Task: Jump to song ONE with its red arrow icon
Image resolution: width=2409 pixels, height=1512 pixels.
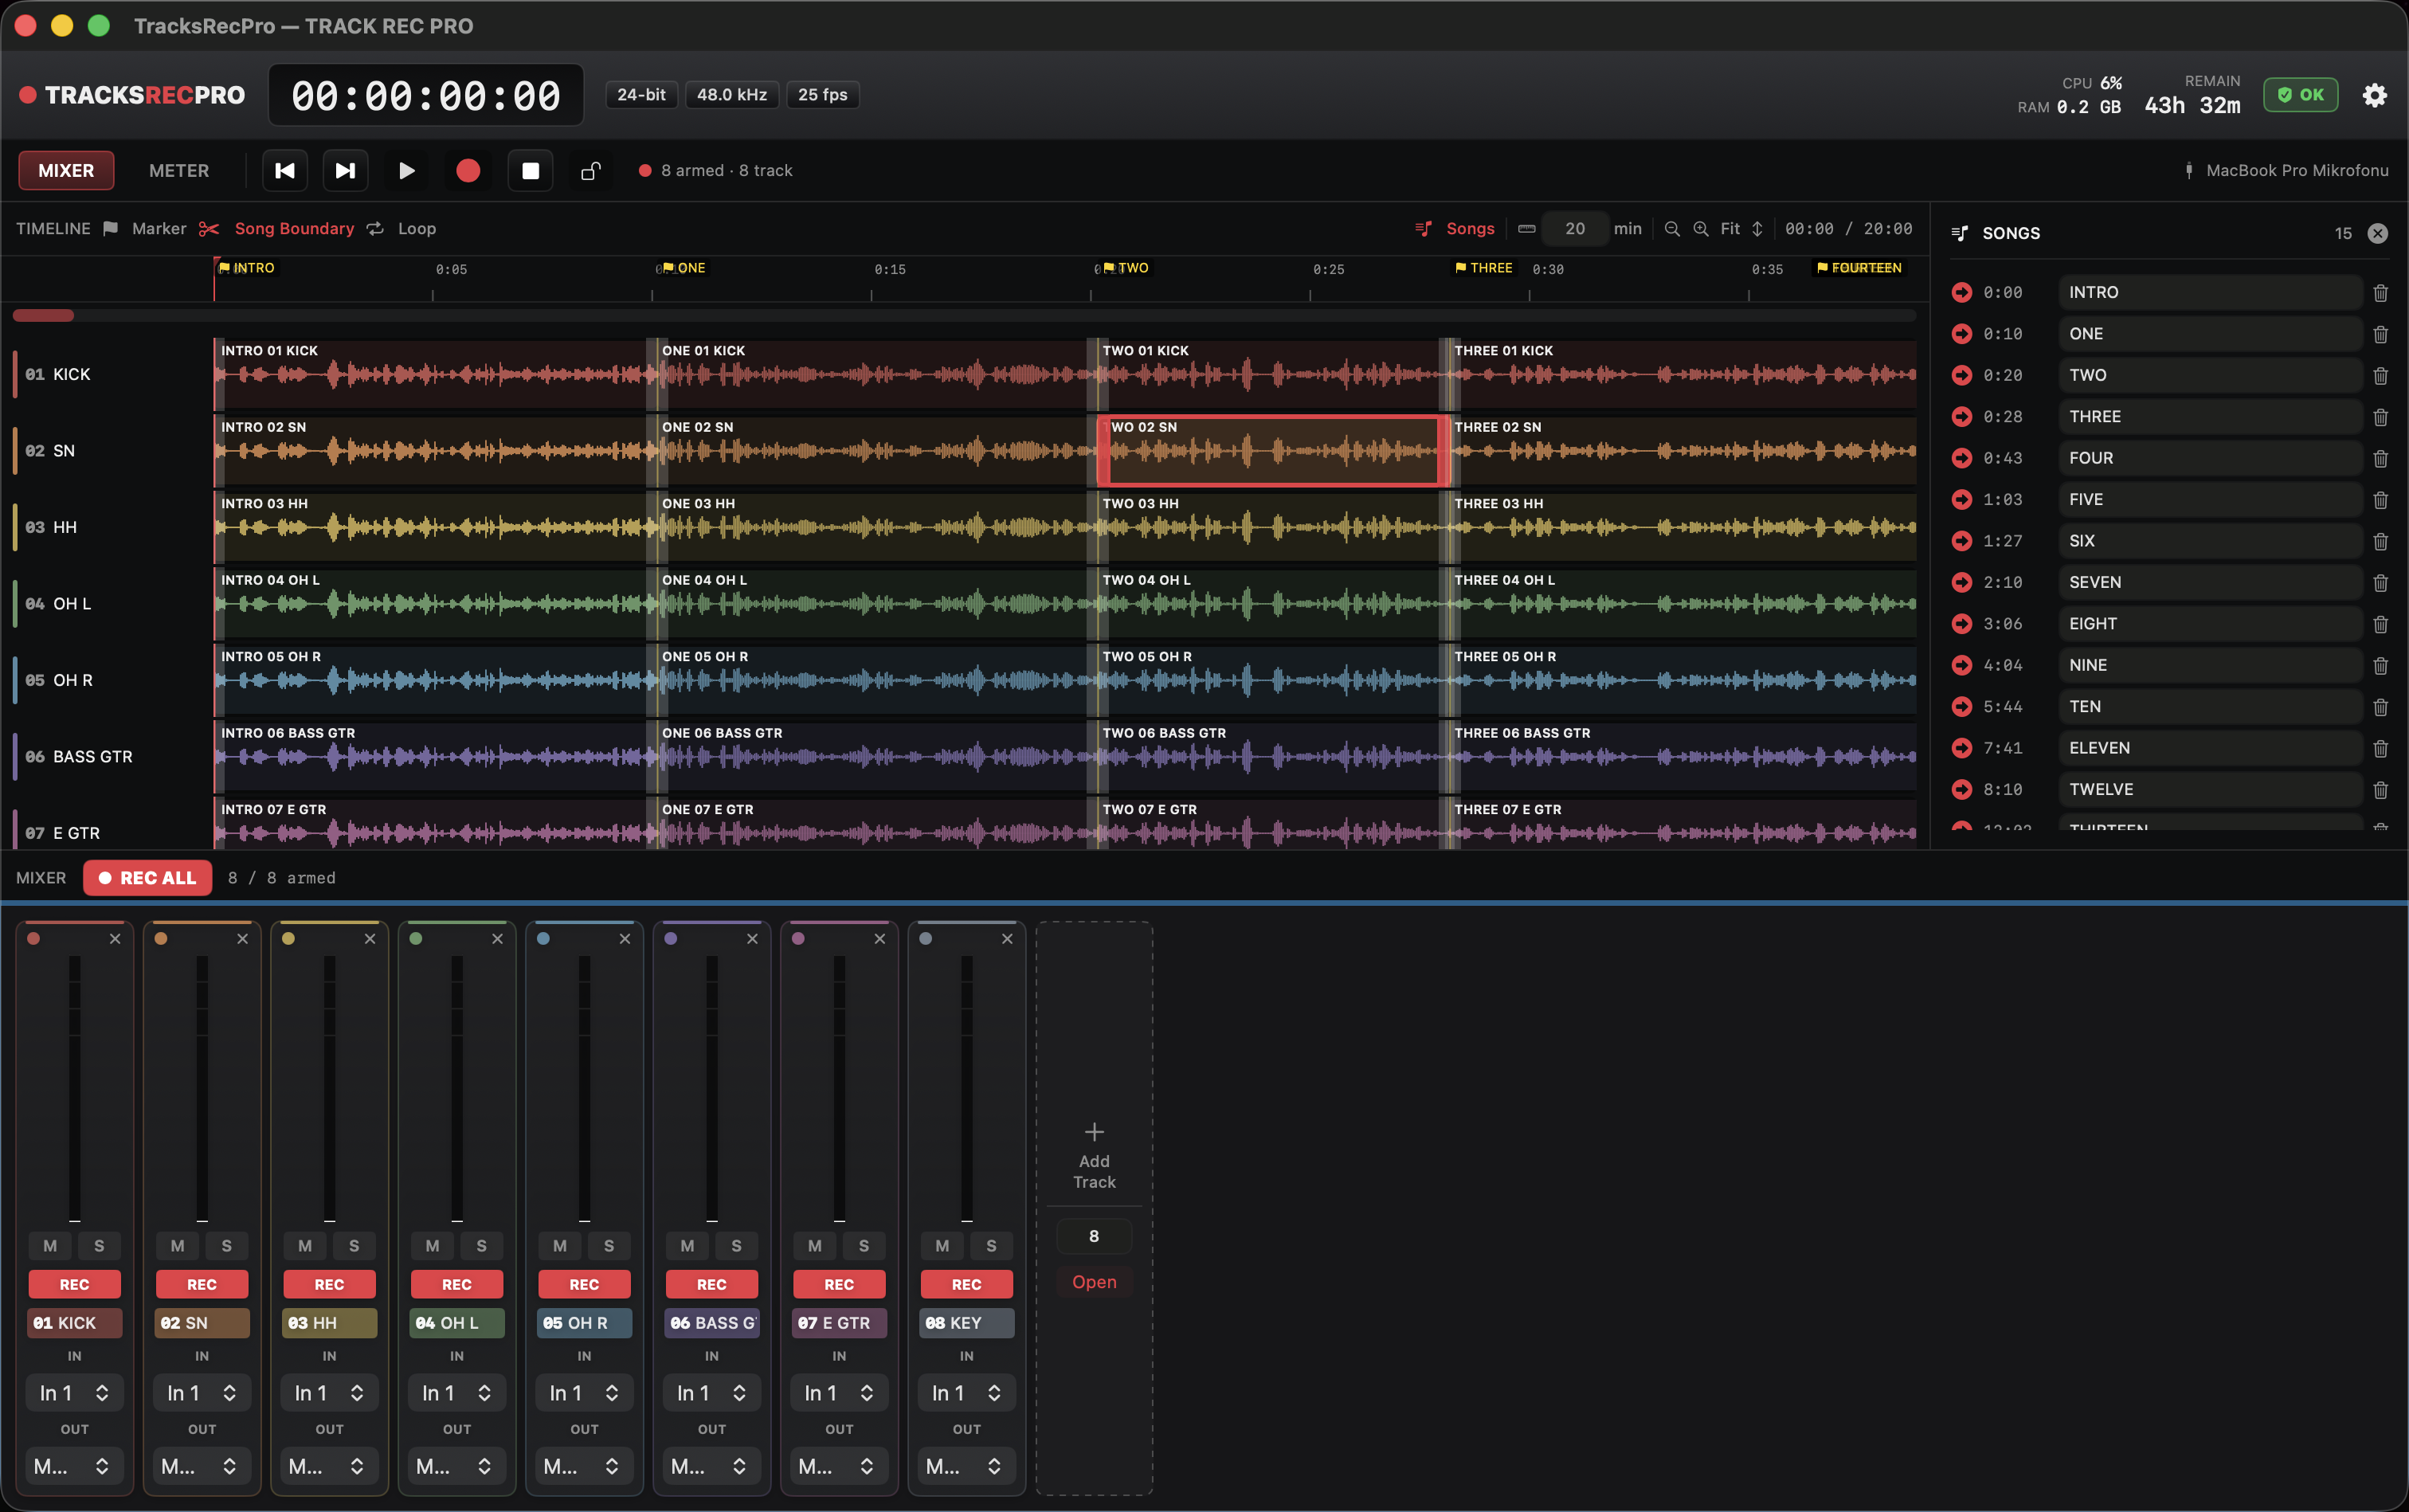Action: coord(1962,334)
